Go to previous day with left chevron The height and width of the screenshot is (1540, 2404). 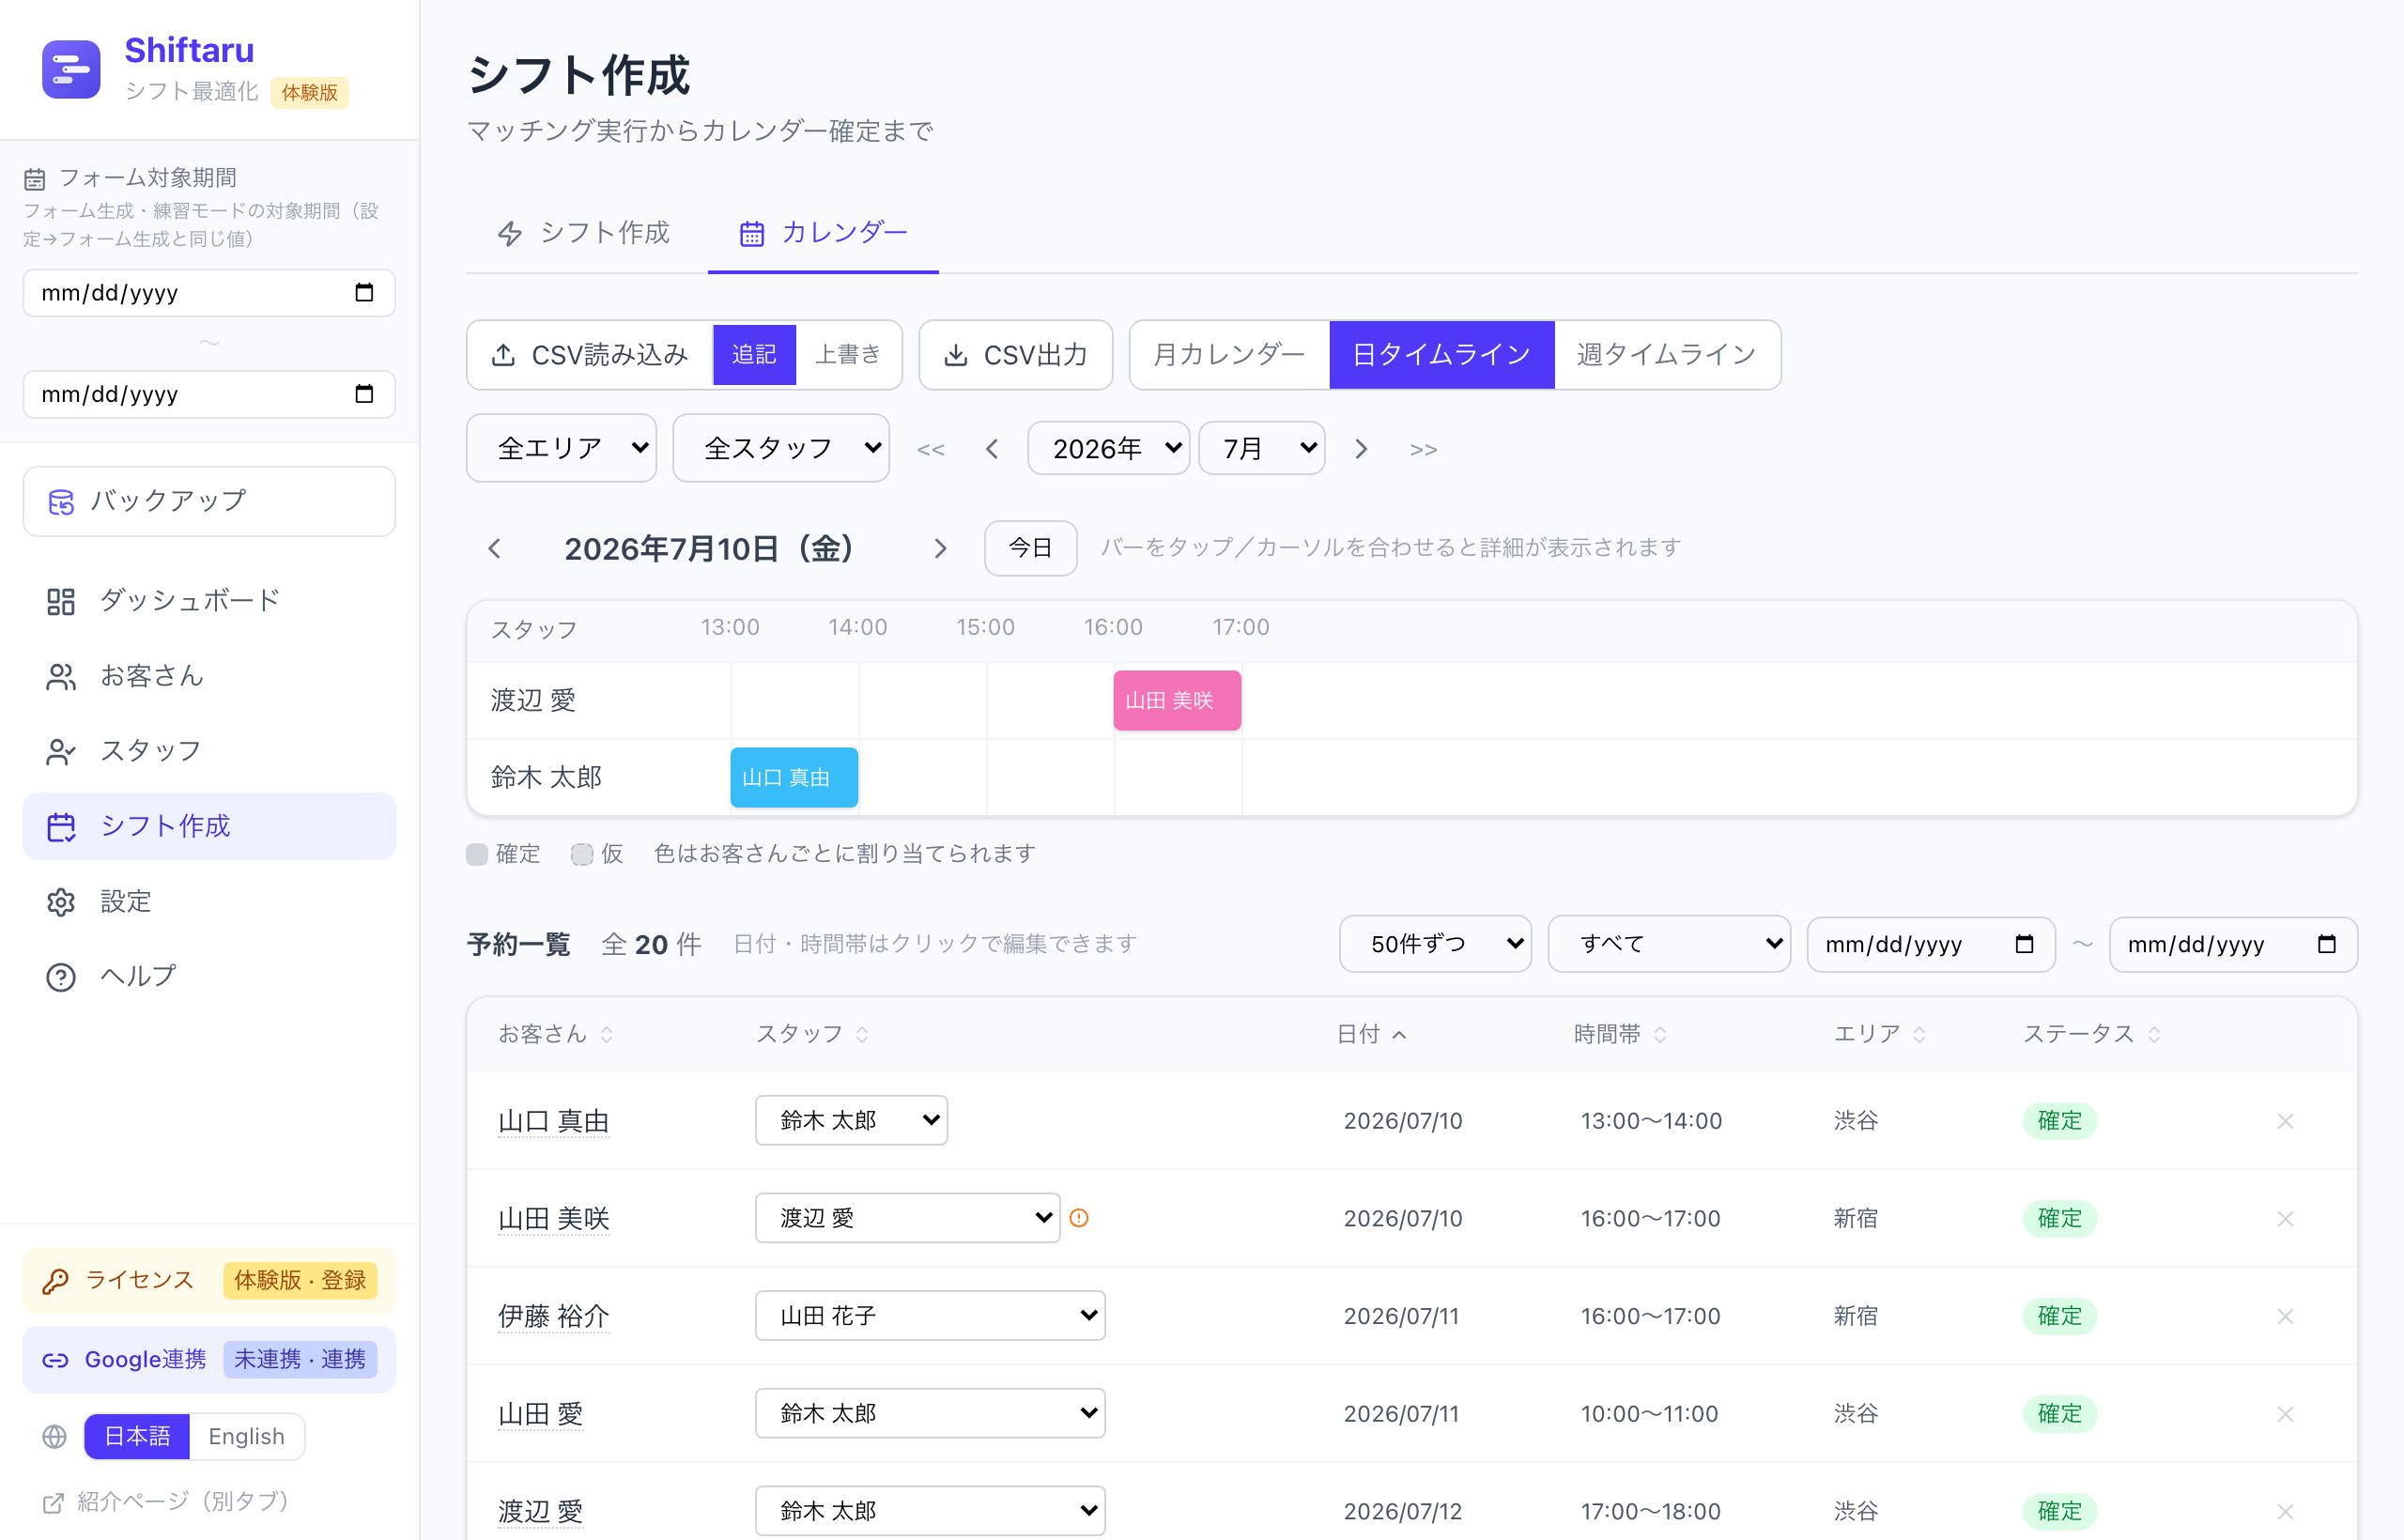click(x=494, y=548)
